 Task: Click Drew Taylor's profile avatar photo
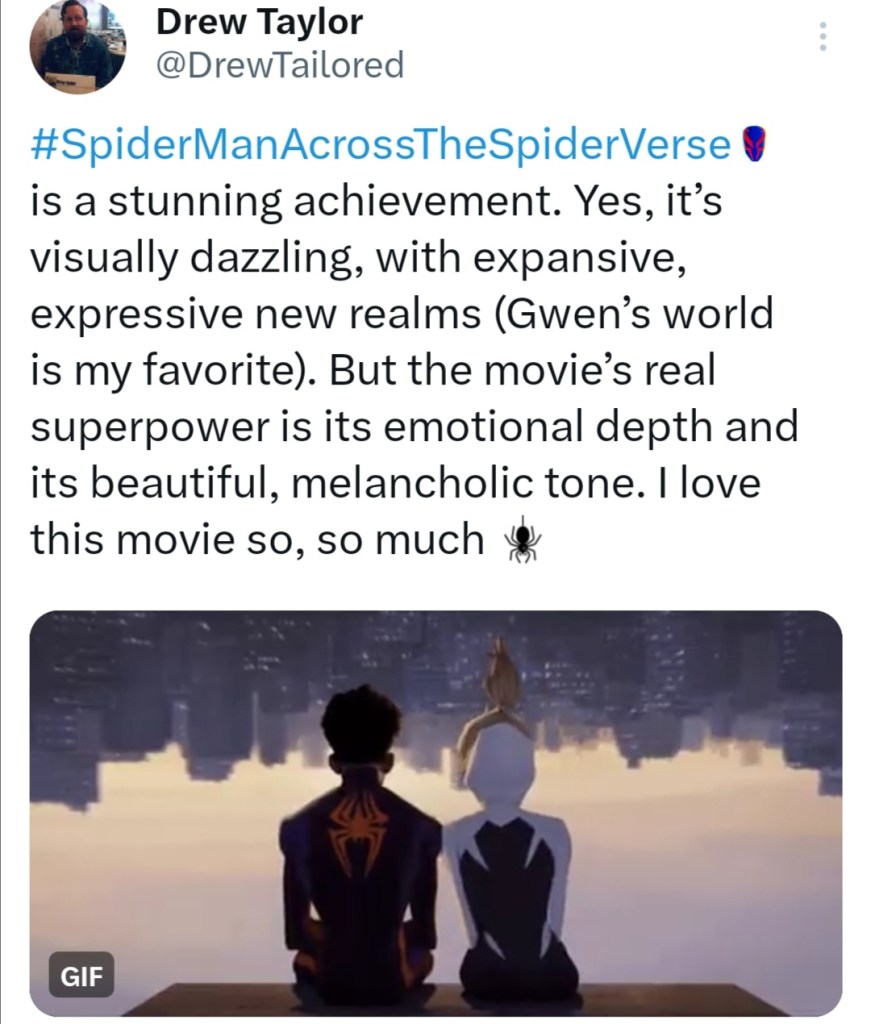[x=77, y=45]
